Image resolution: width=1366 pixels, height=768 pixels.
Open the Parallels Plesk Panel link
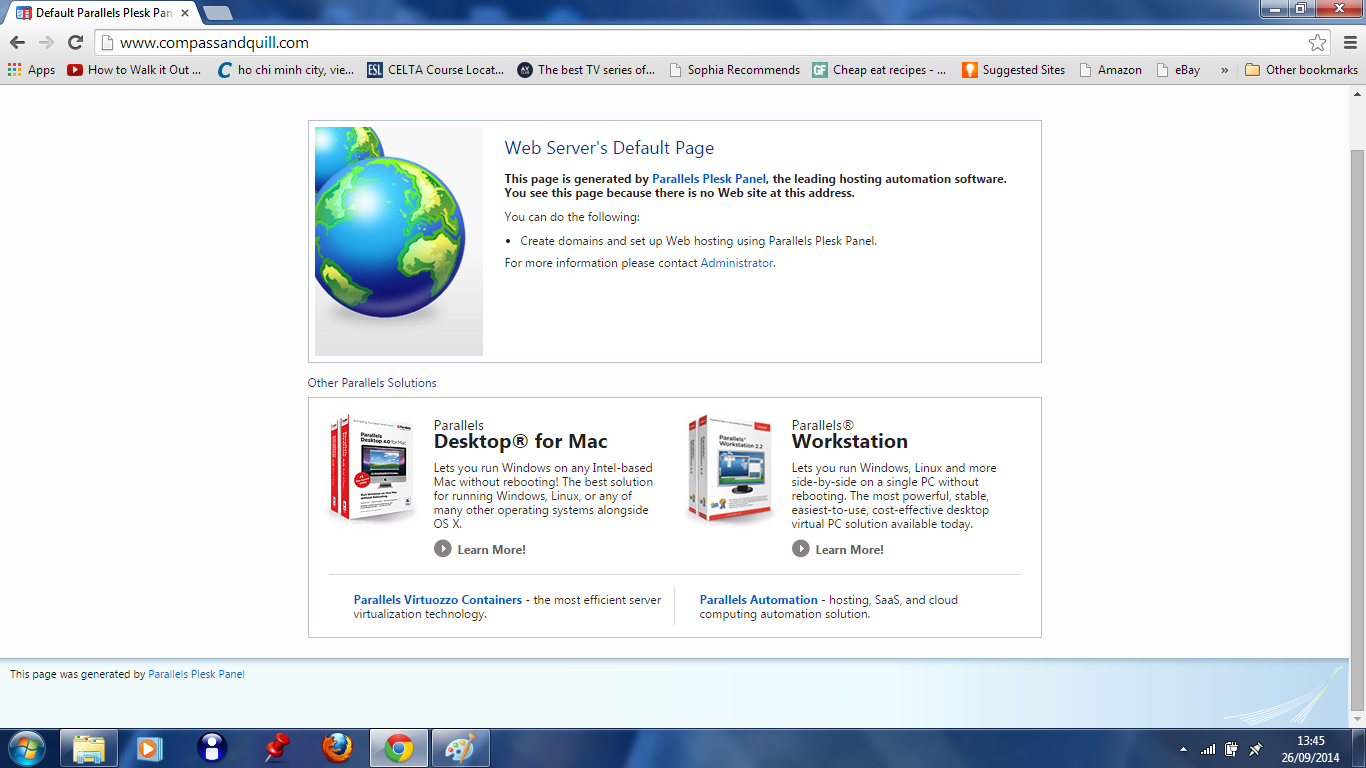click(x=708, y=179)
